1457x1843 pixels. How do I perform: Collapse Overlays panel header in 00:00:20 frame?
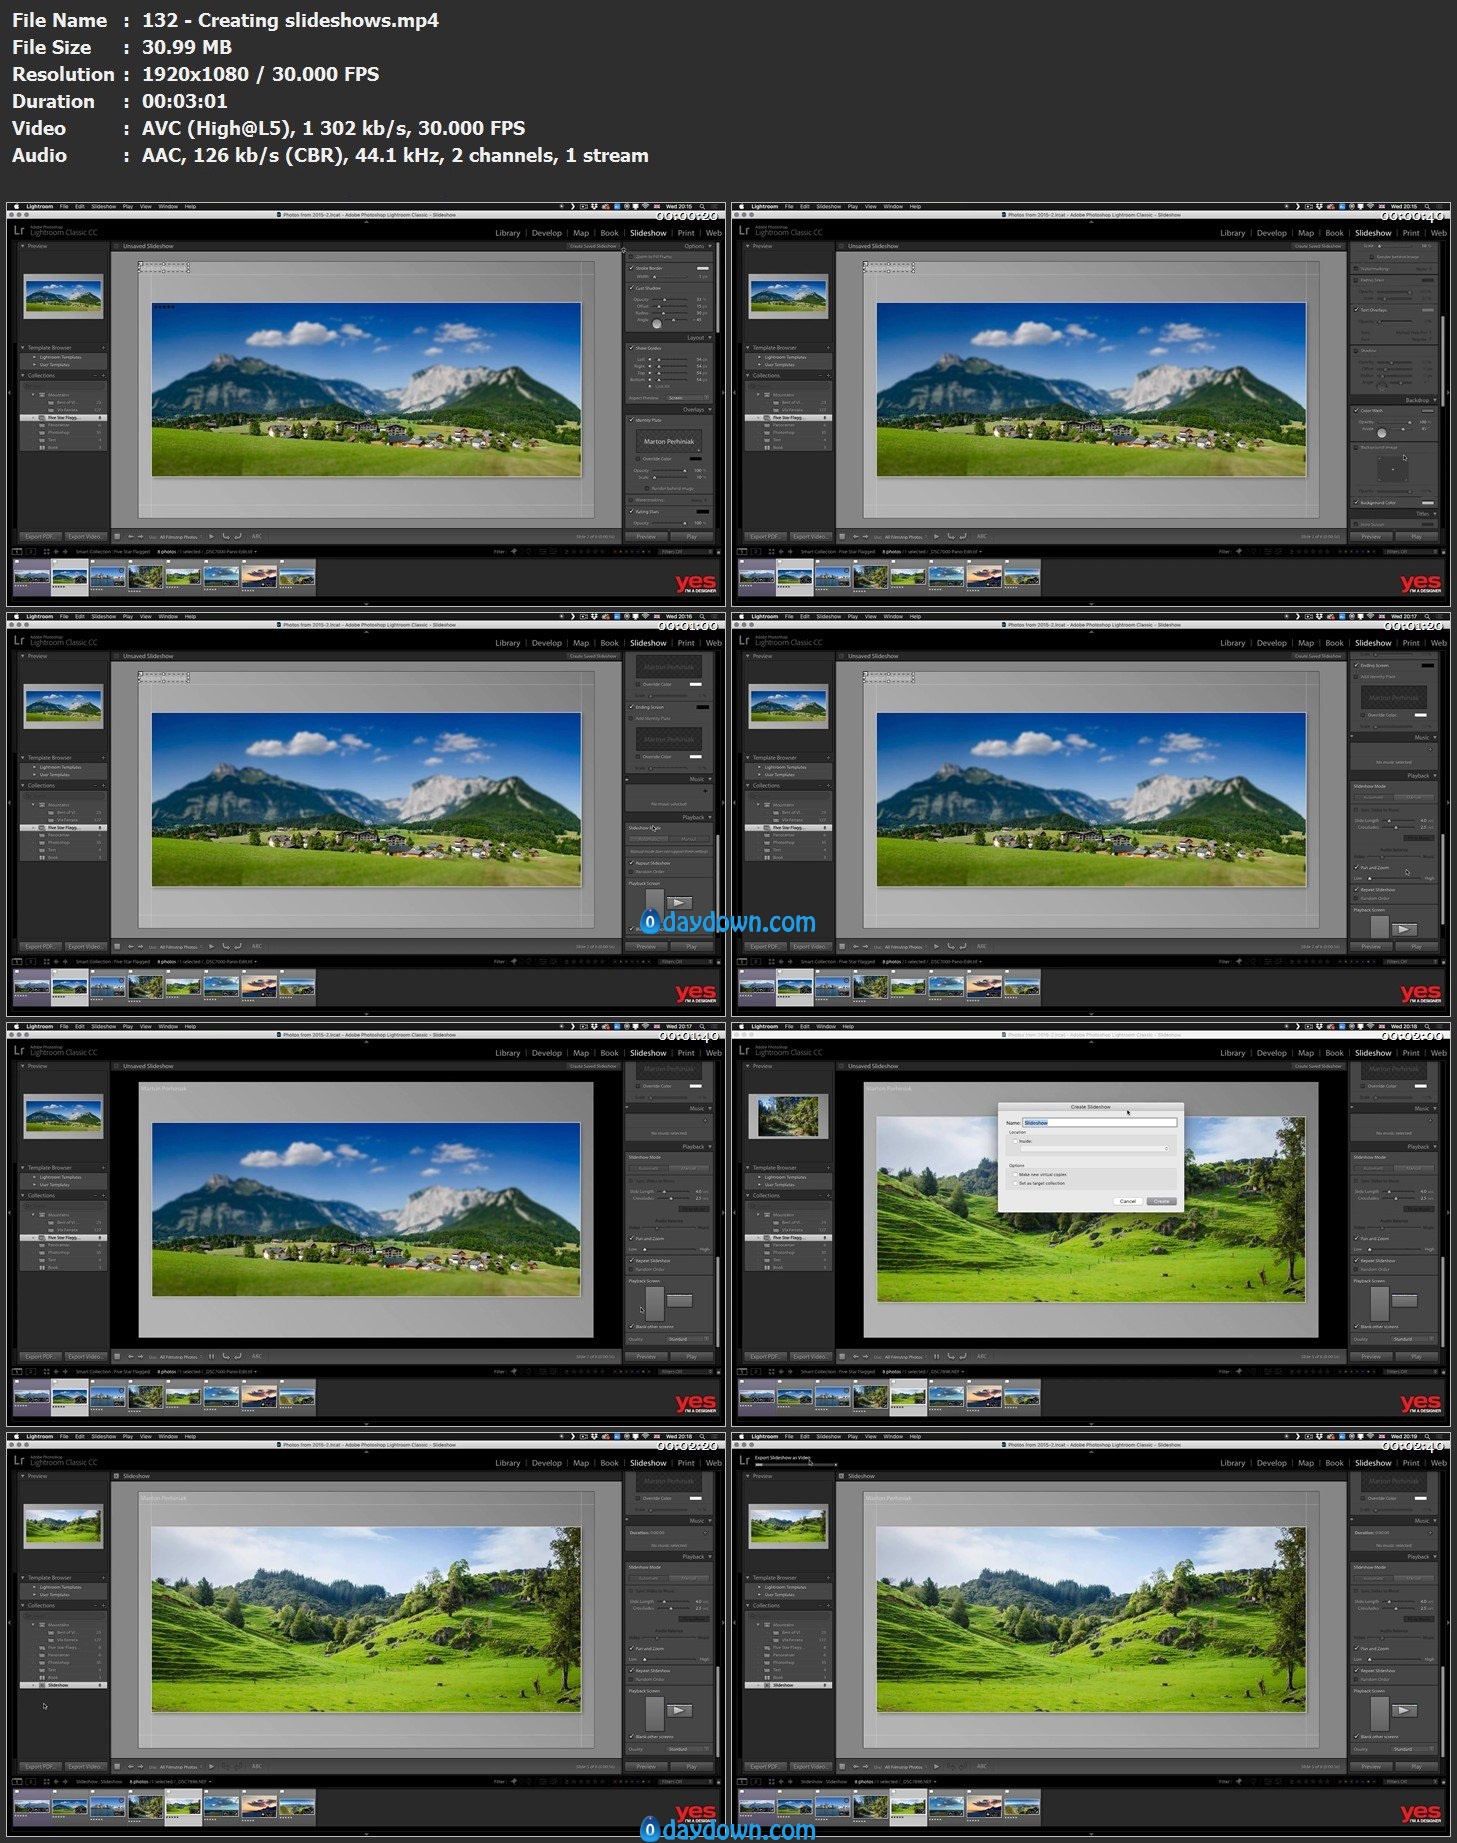point(697,410)
